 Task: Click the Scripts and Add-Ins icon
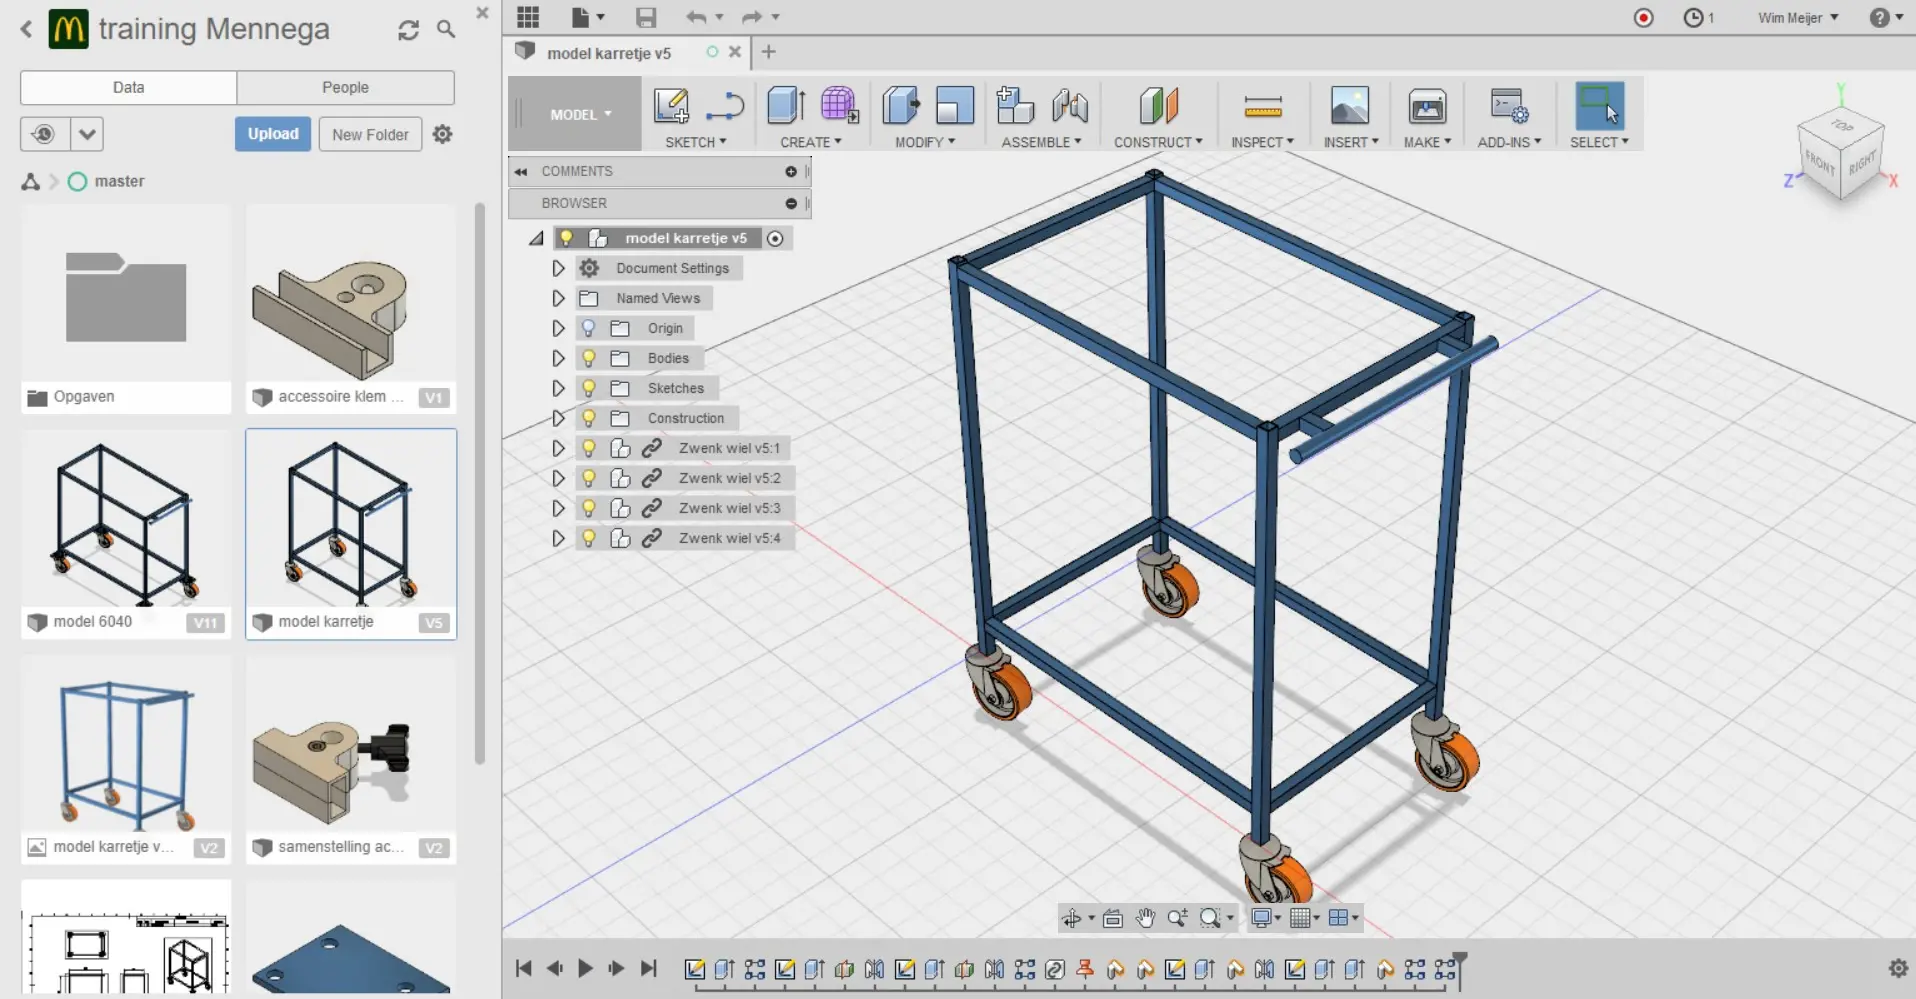point(1509,105)
